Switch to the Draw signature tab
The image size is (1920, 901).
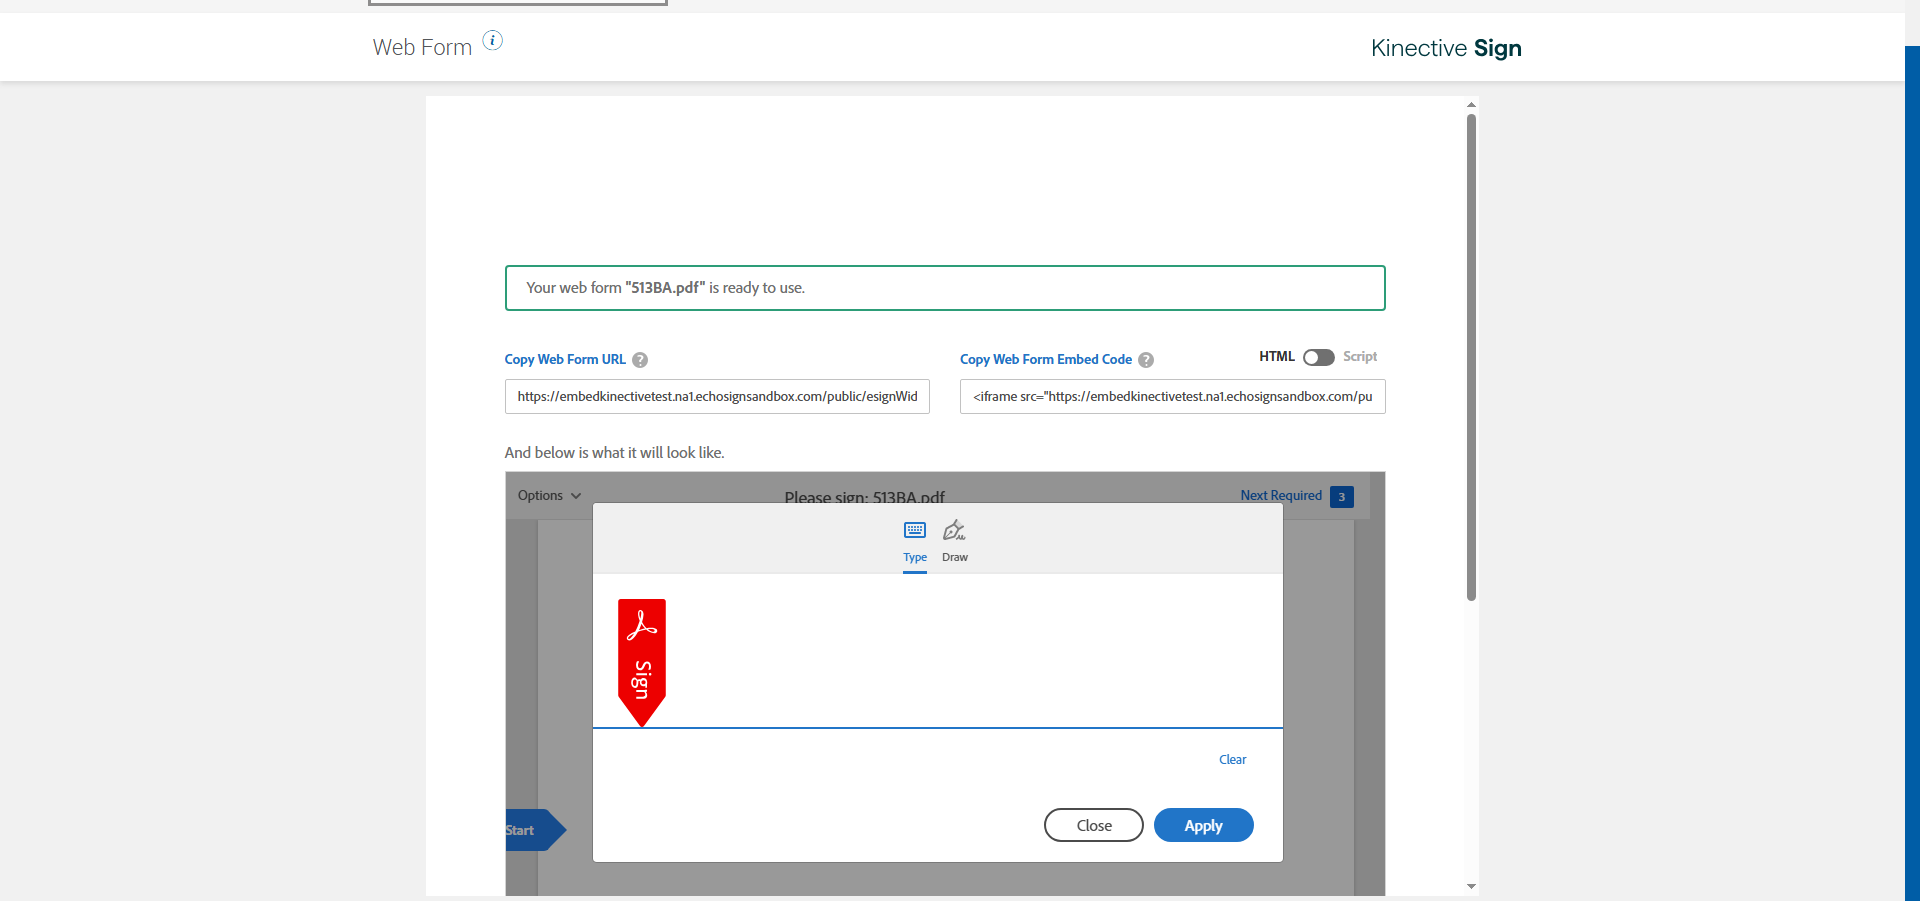point(955,541)
